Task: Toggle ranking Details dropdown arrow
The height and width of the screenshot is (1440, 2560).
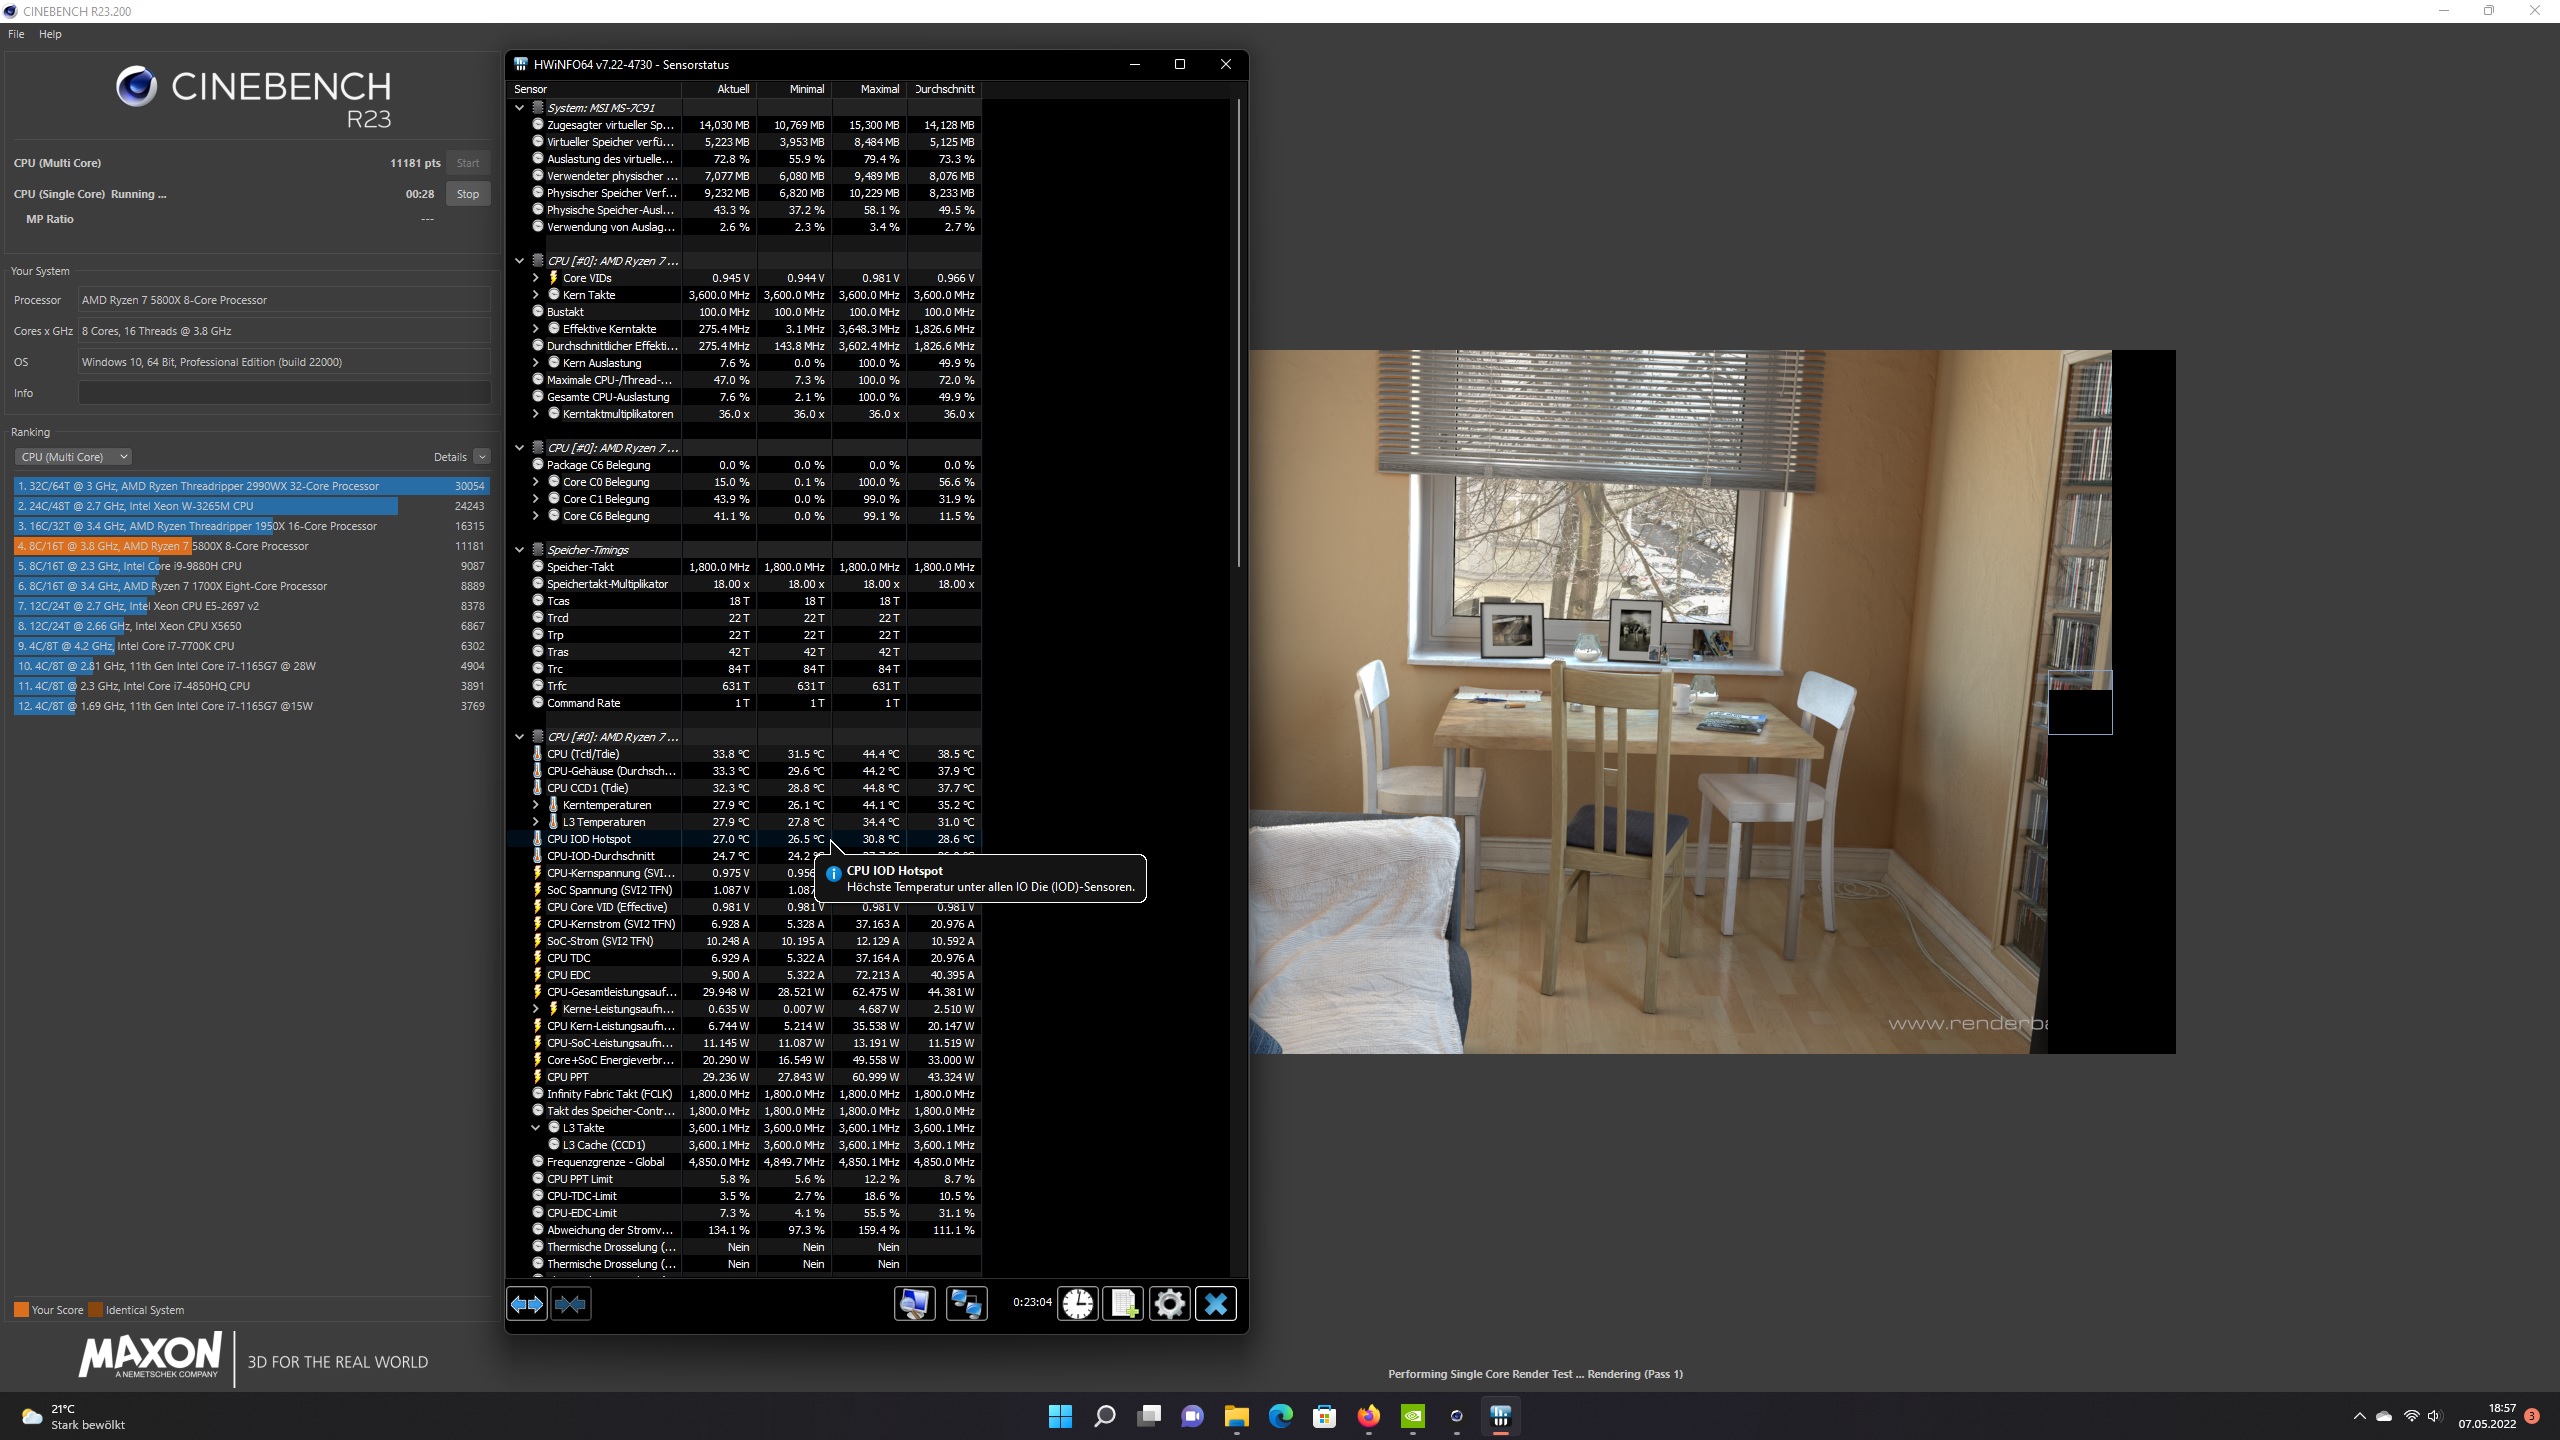Action: tap(482, 457)
